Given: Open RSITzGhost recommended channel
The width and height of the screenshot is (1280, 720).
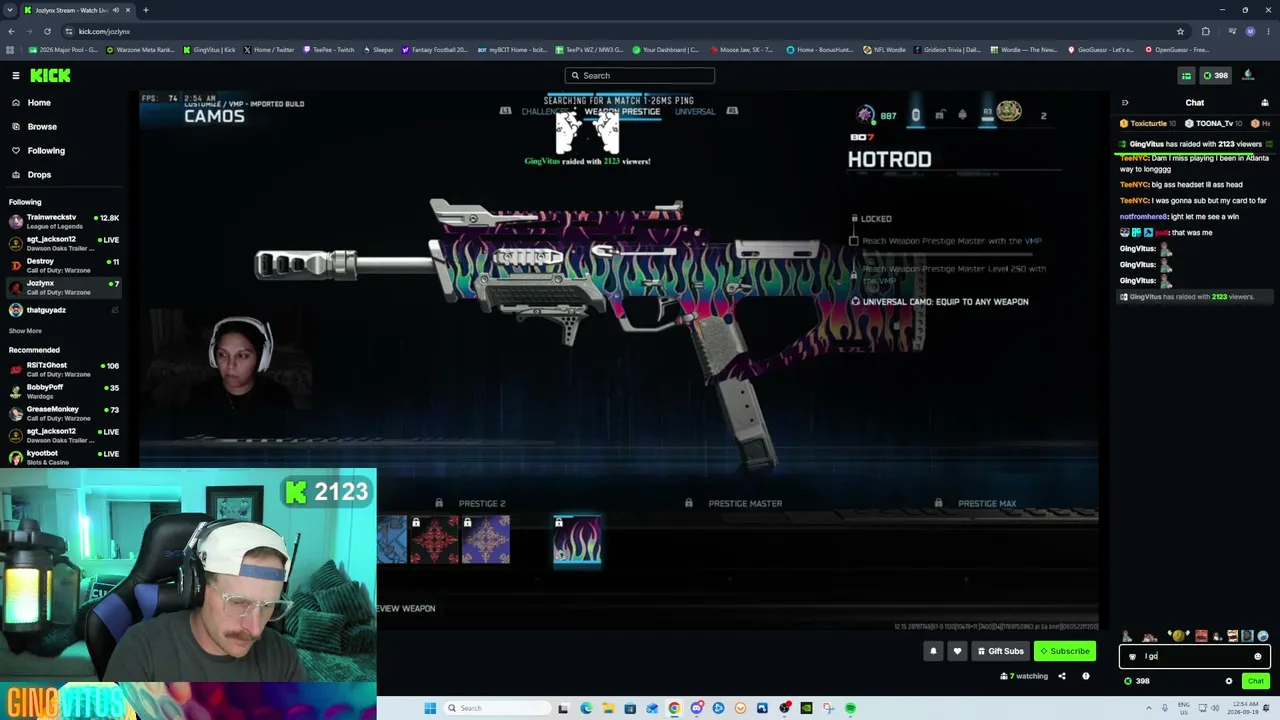Looking at the screenshot, I should pyautogui.click(x=62, y=369).
